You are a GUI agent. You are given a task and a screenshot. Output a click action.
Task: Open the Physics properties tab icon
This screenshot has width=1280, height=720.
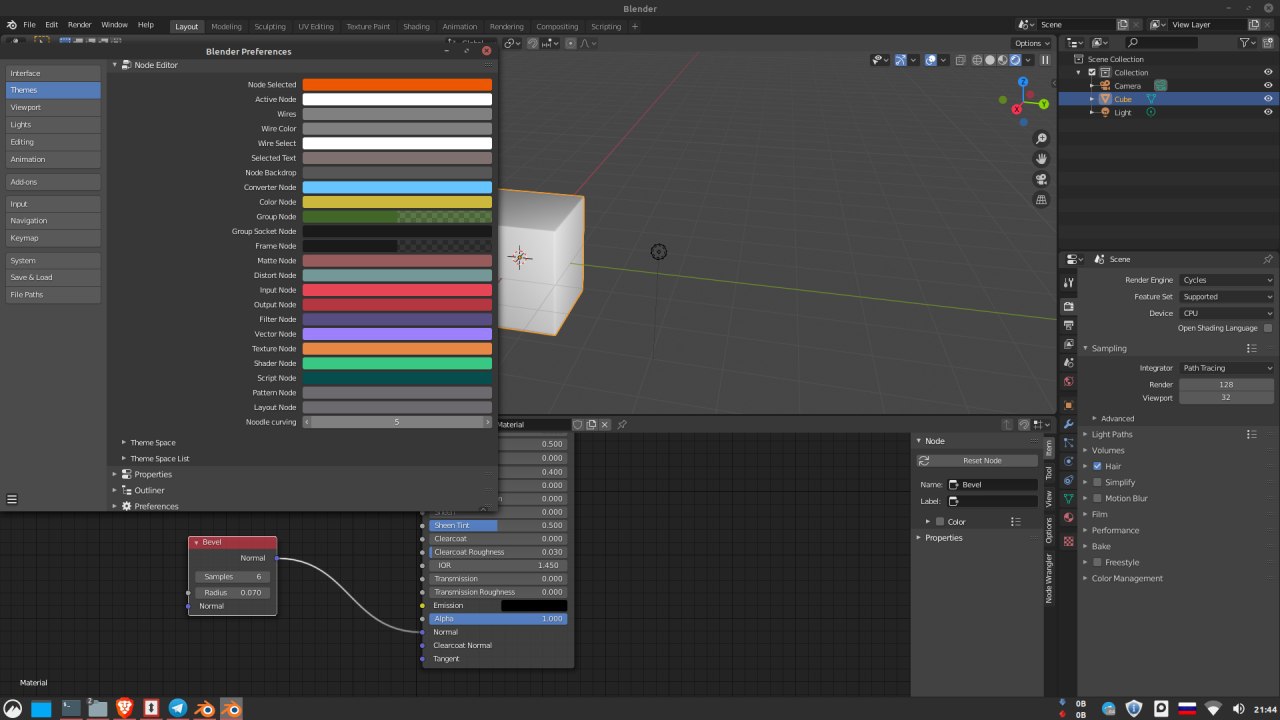point(1068,462)
